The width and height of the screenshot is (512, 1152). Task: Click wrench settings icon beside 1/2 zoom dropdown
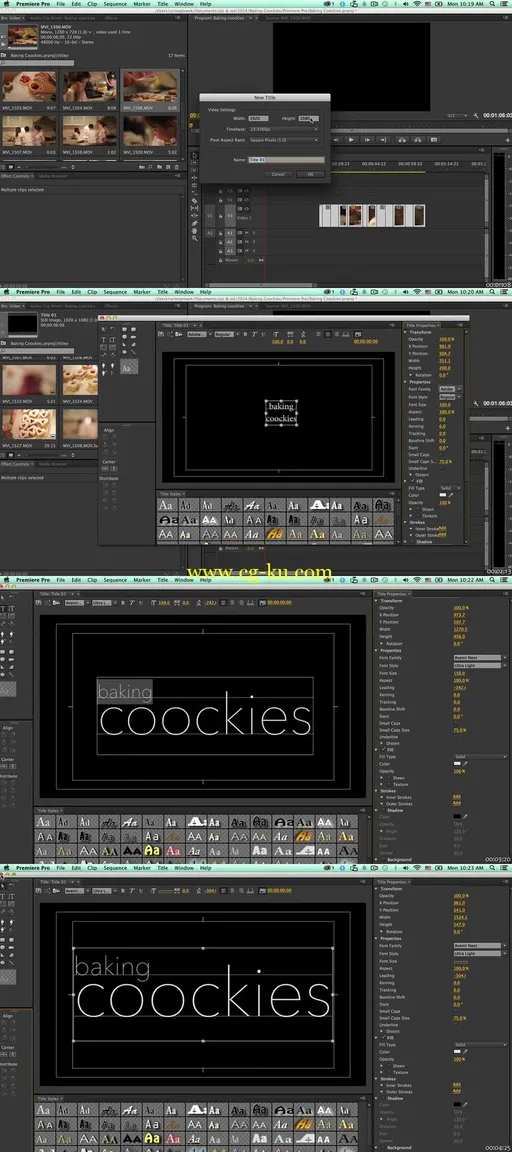(x=478, y=115)
